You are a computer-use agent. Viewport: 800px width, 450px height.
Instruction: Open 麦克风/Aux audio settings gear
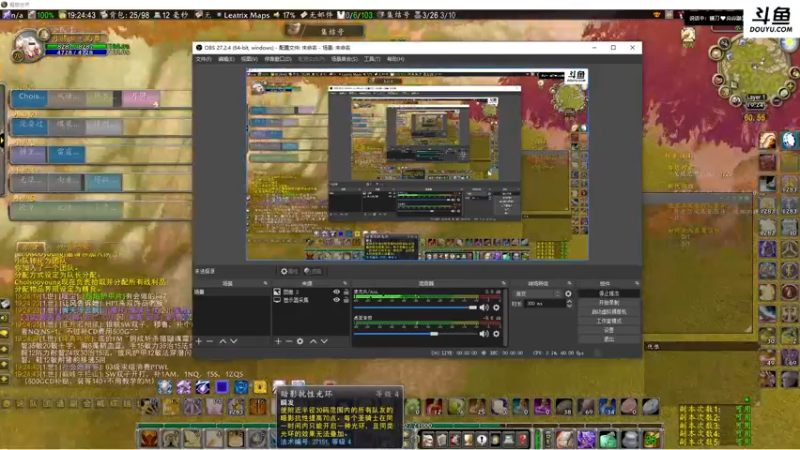point(496,308)
